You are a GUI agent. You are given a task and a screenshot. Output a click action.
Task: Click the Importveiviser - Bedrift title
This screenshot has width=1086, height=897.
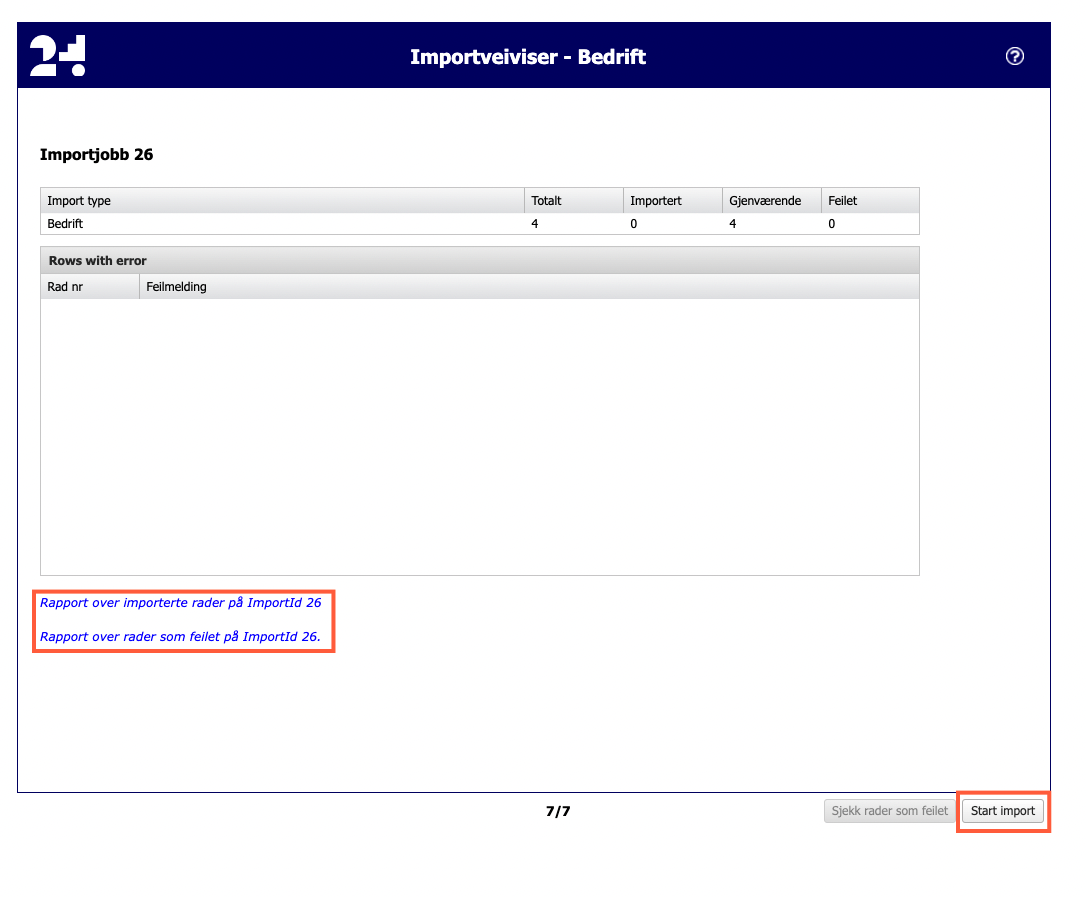pyautogui.click(x=528, y=57)
